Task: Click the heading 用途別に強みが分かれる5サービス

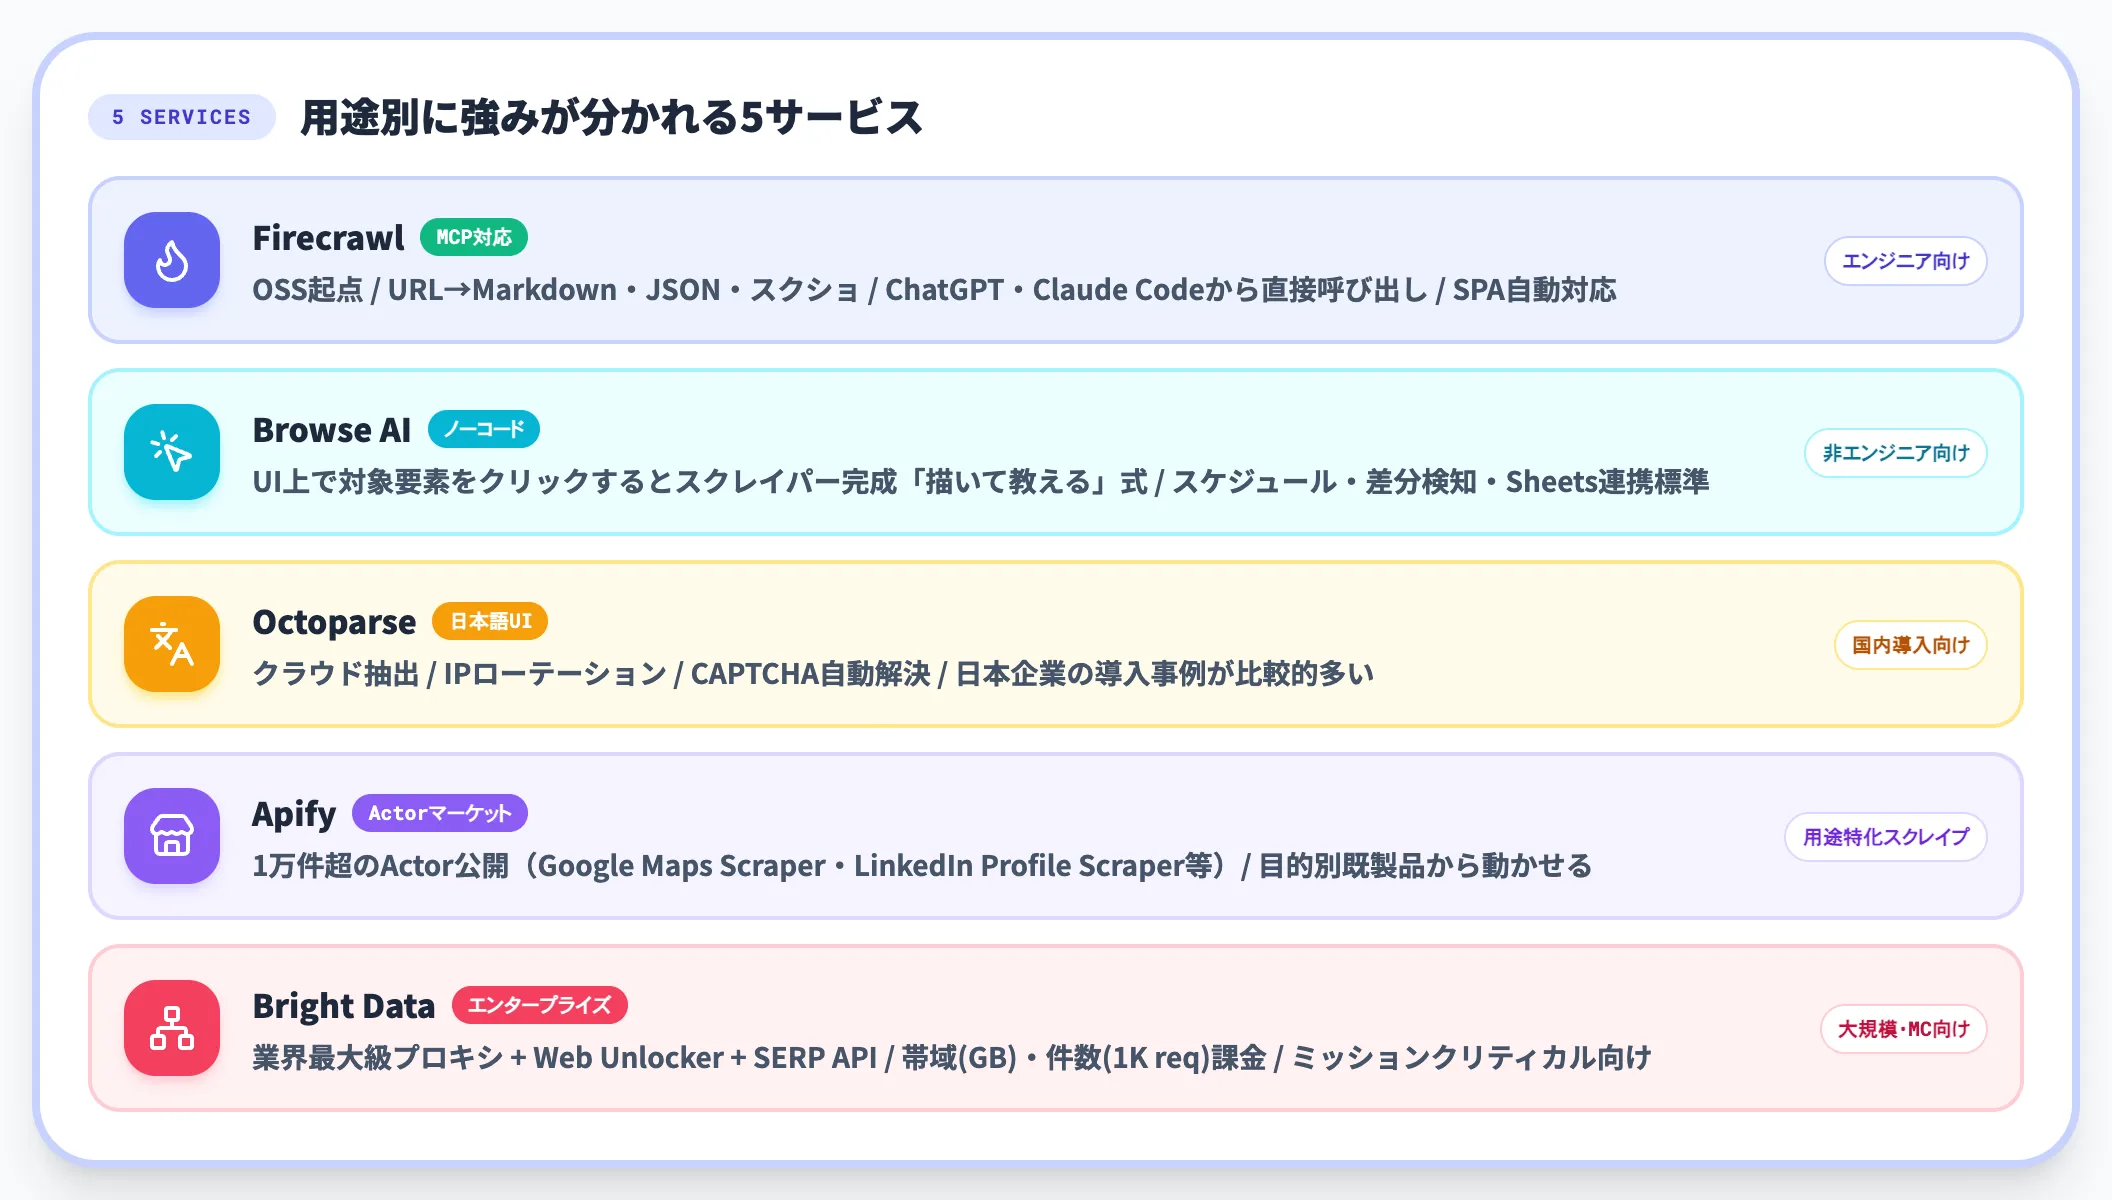Action: tap(611, 117)
